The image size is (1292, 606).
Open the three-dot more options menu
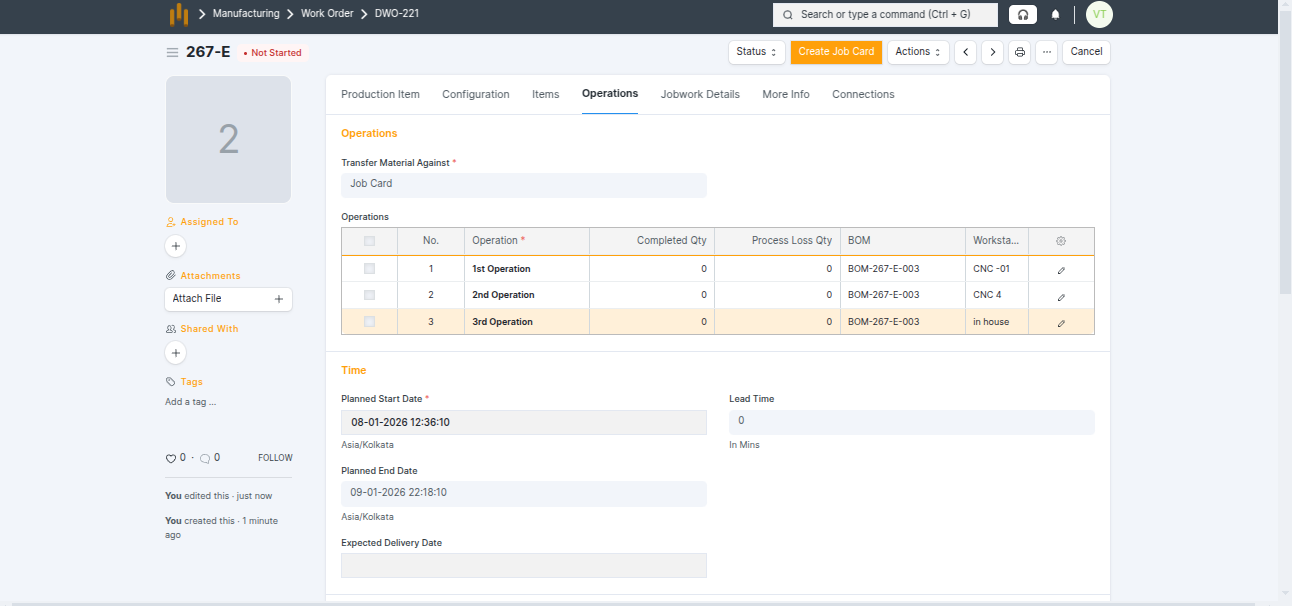[1046, 52]
